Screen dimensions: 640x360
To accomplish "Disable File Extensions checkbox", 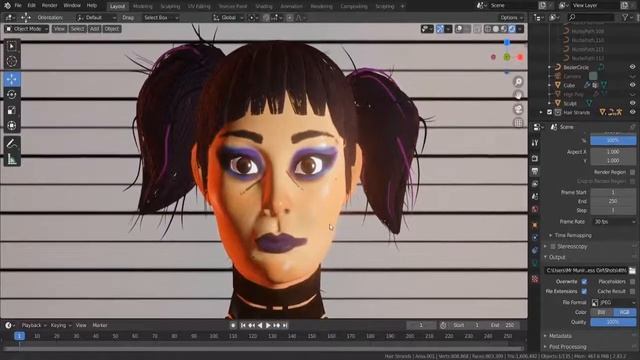I will [584, 291].
